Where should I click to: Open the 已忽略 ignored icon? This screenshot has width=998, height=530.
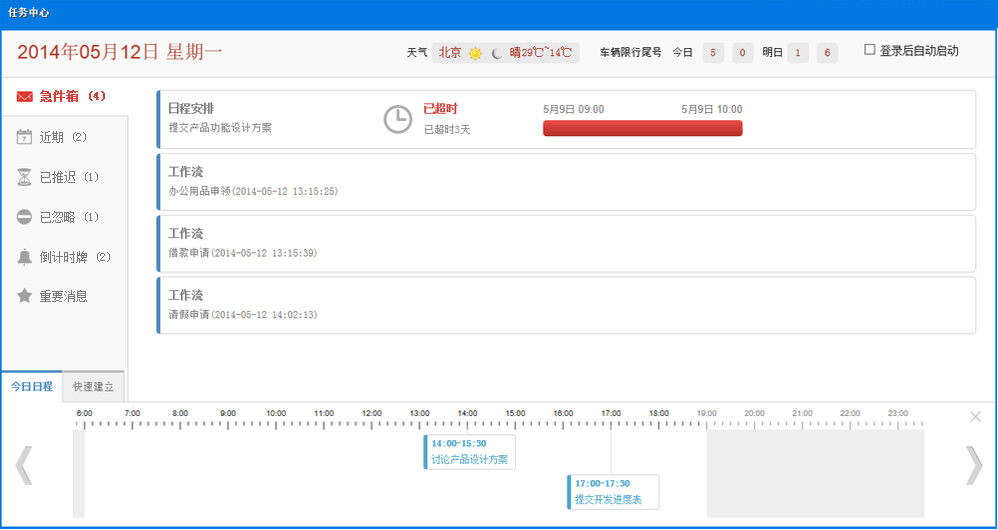25,217
